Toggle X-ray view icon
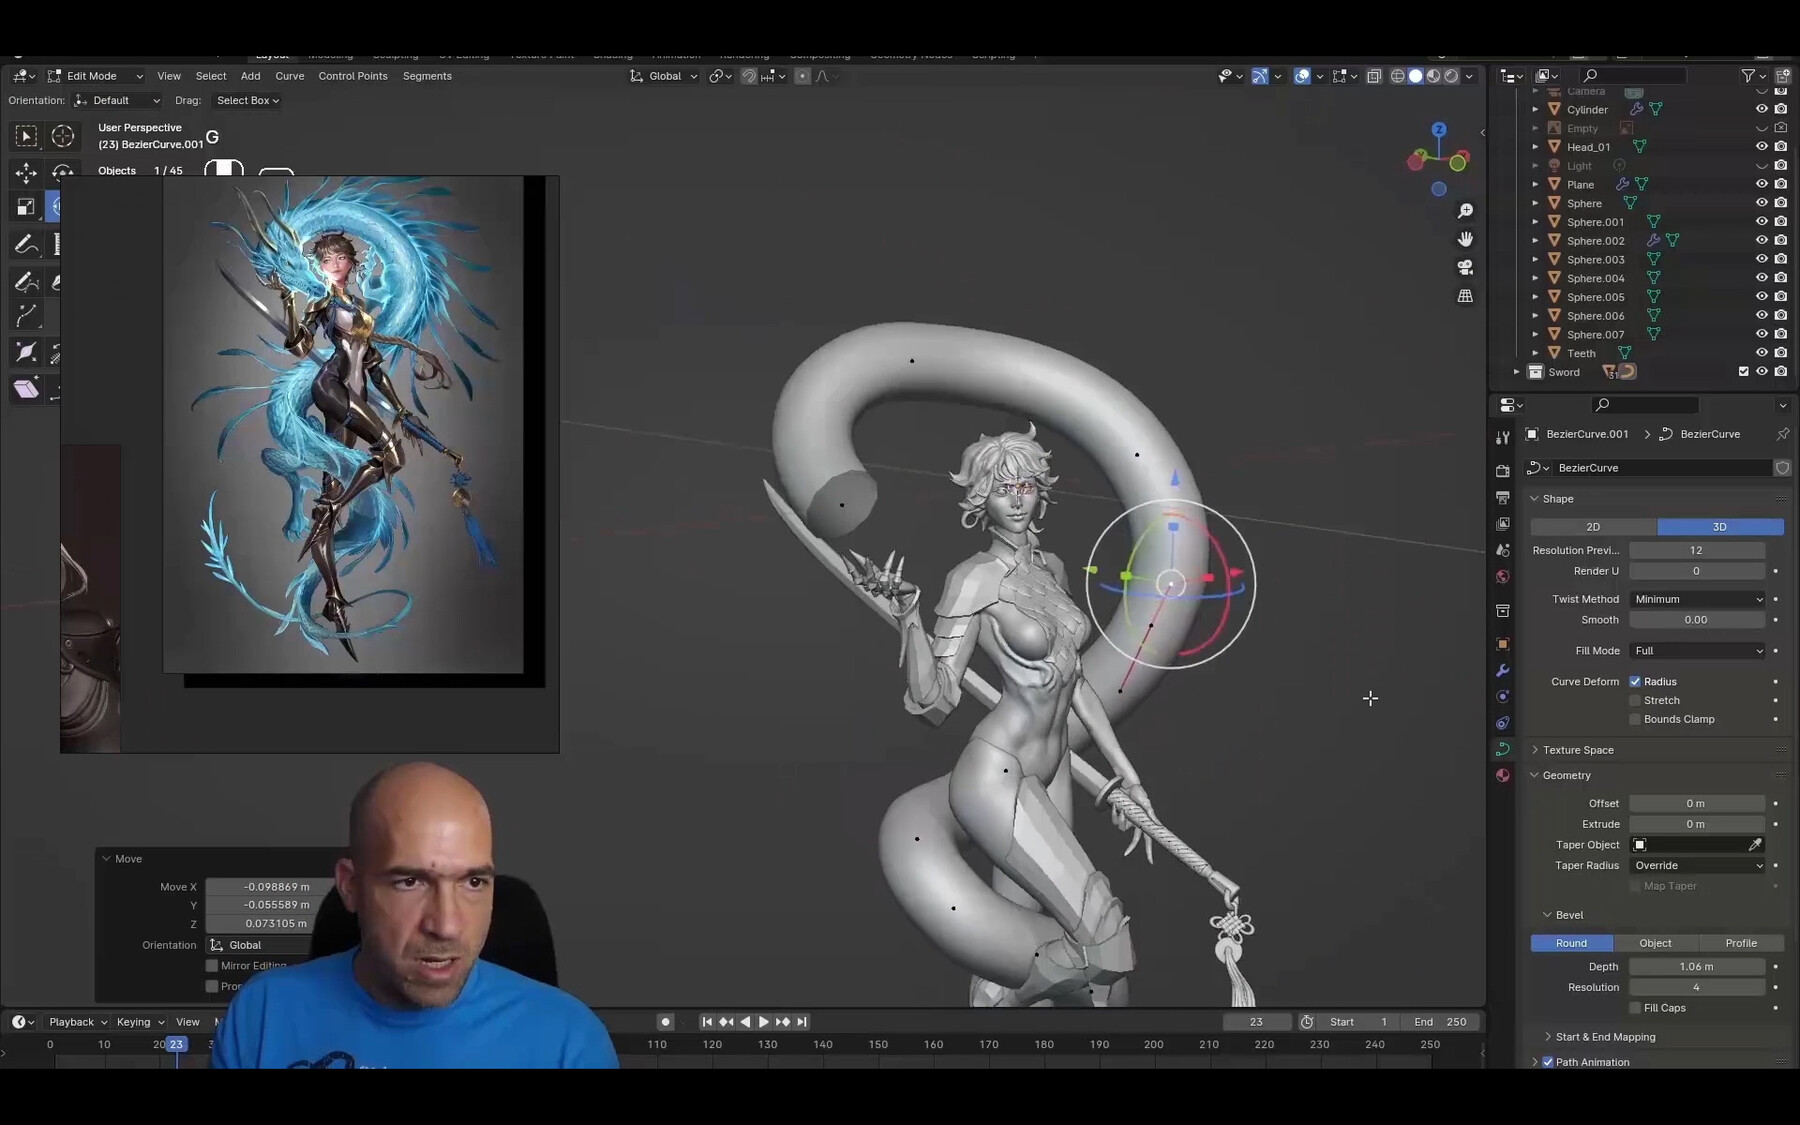 tap(1374, 76)
